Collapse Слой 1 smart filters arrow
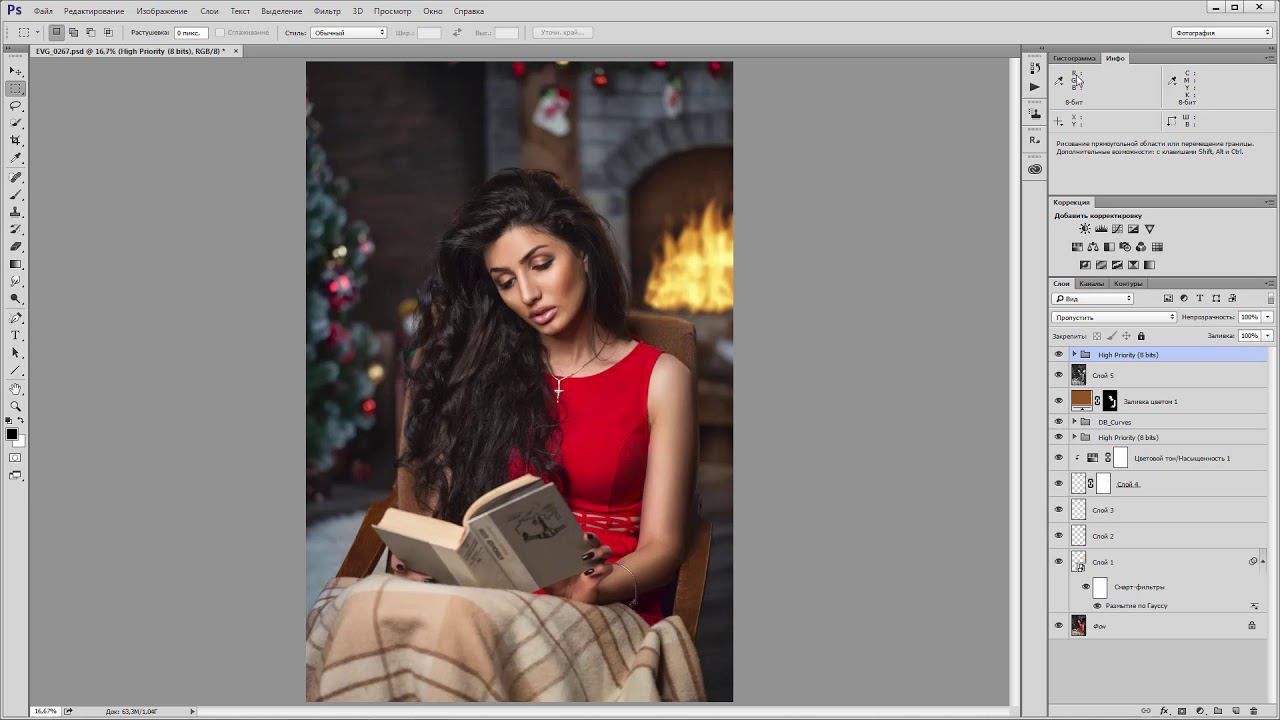This screenshot has width=1280, height=720. point(1263,561)
